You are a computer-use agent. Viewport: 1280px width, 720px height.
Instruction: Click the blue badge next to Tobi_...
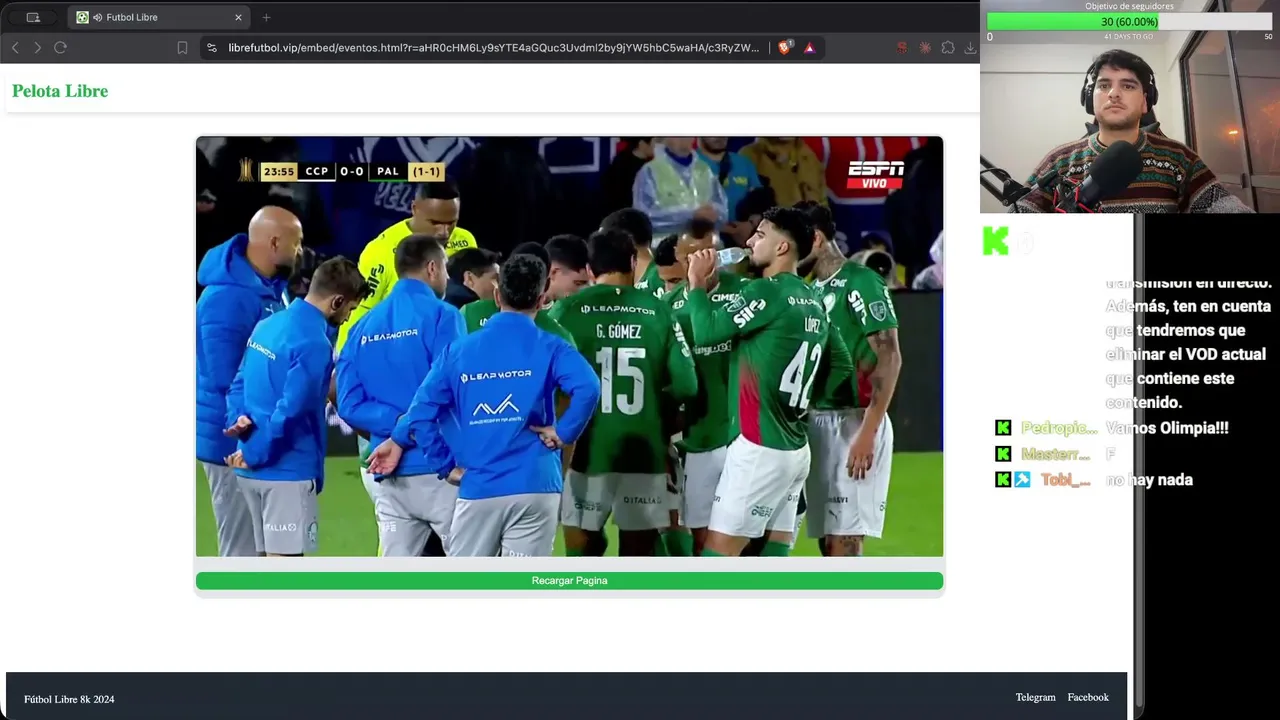tap(1022, 480)
